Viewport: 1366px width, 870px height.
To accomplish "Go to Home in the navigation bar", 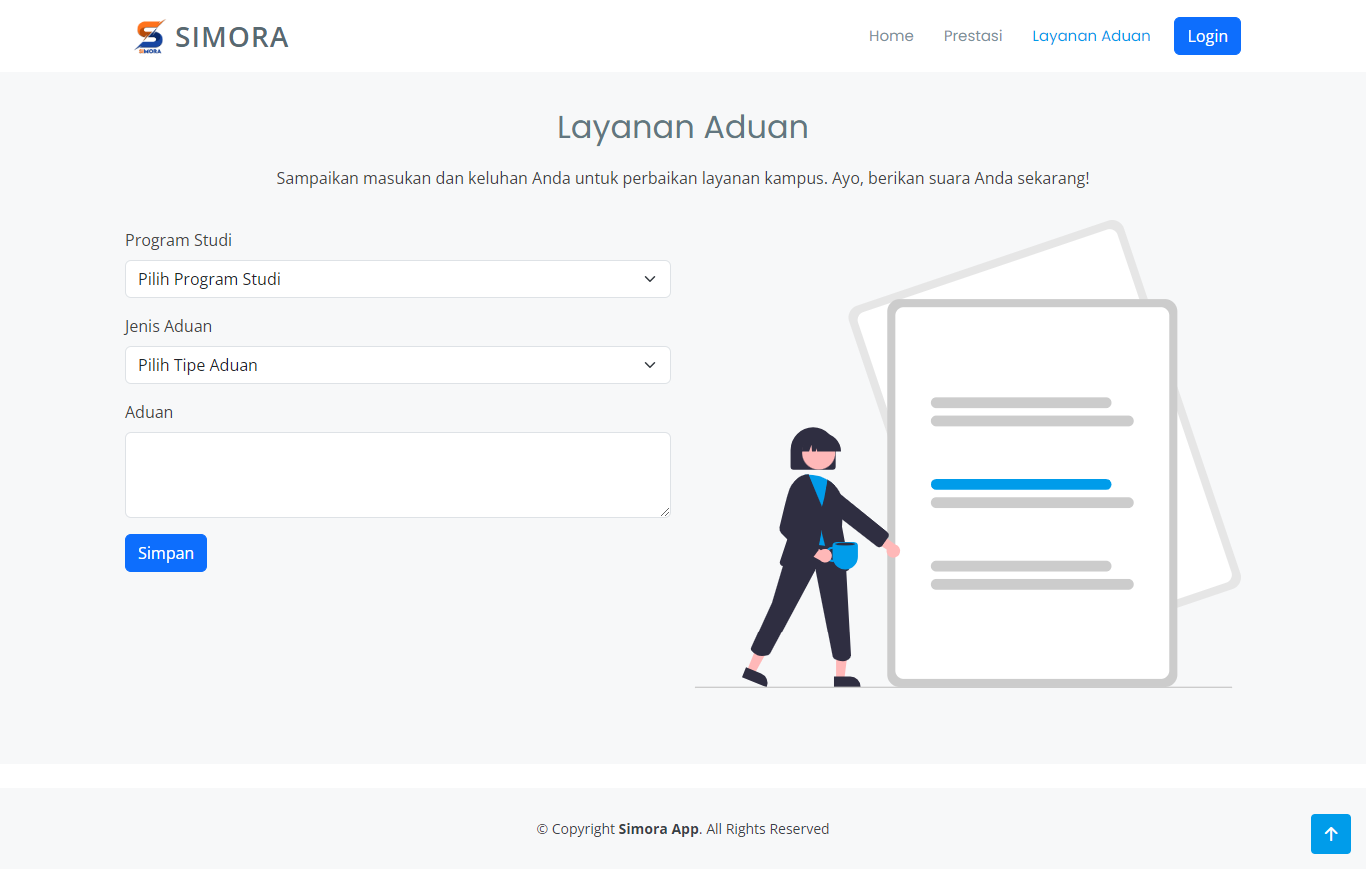I will (x=891, y=36).
